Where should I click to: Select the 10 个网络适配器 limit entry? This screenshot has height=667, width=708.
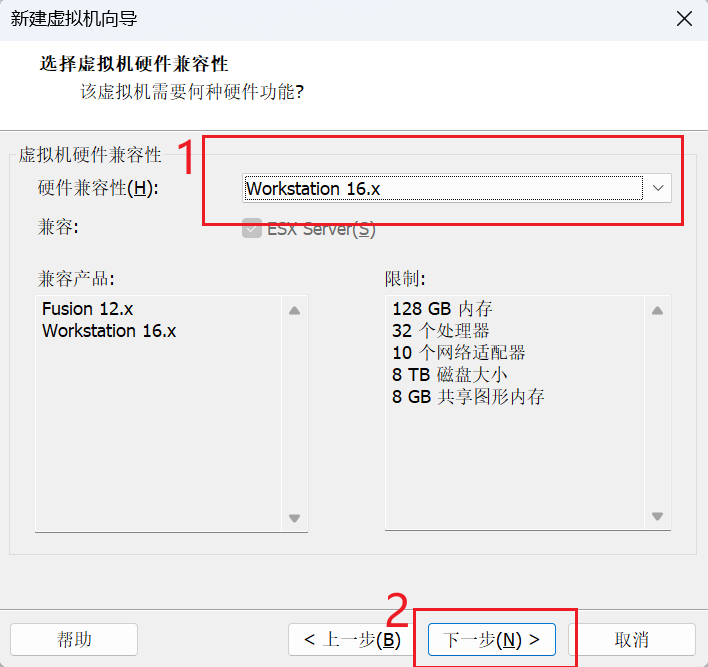click(x=459, y=353)
